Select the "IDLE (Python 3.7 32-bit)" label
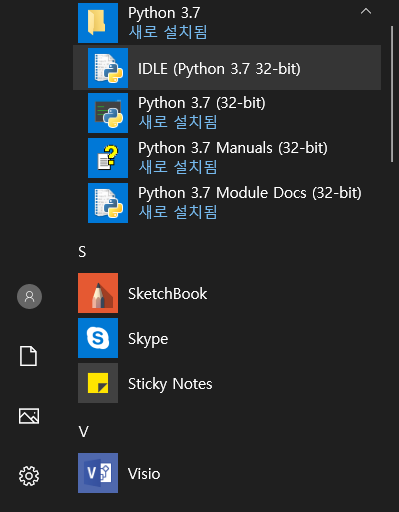 pos(219,69)
